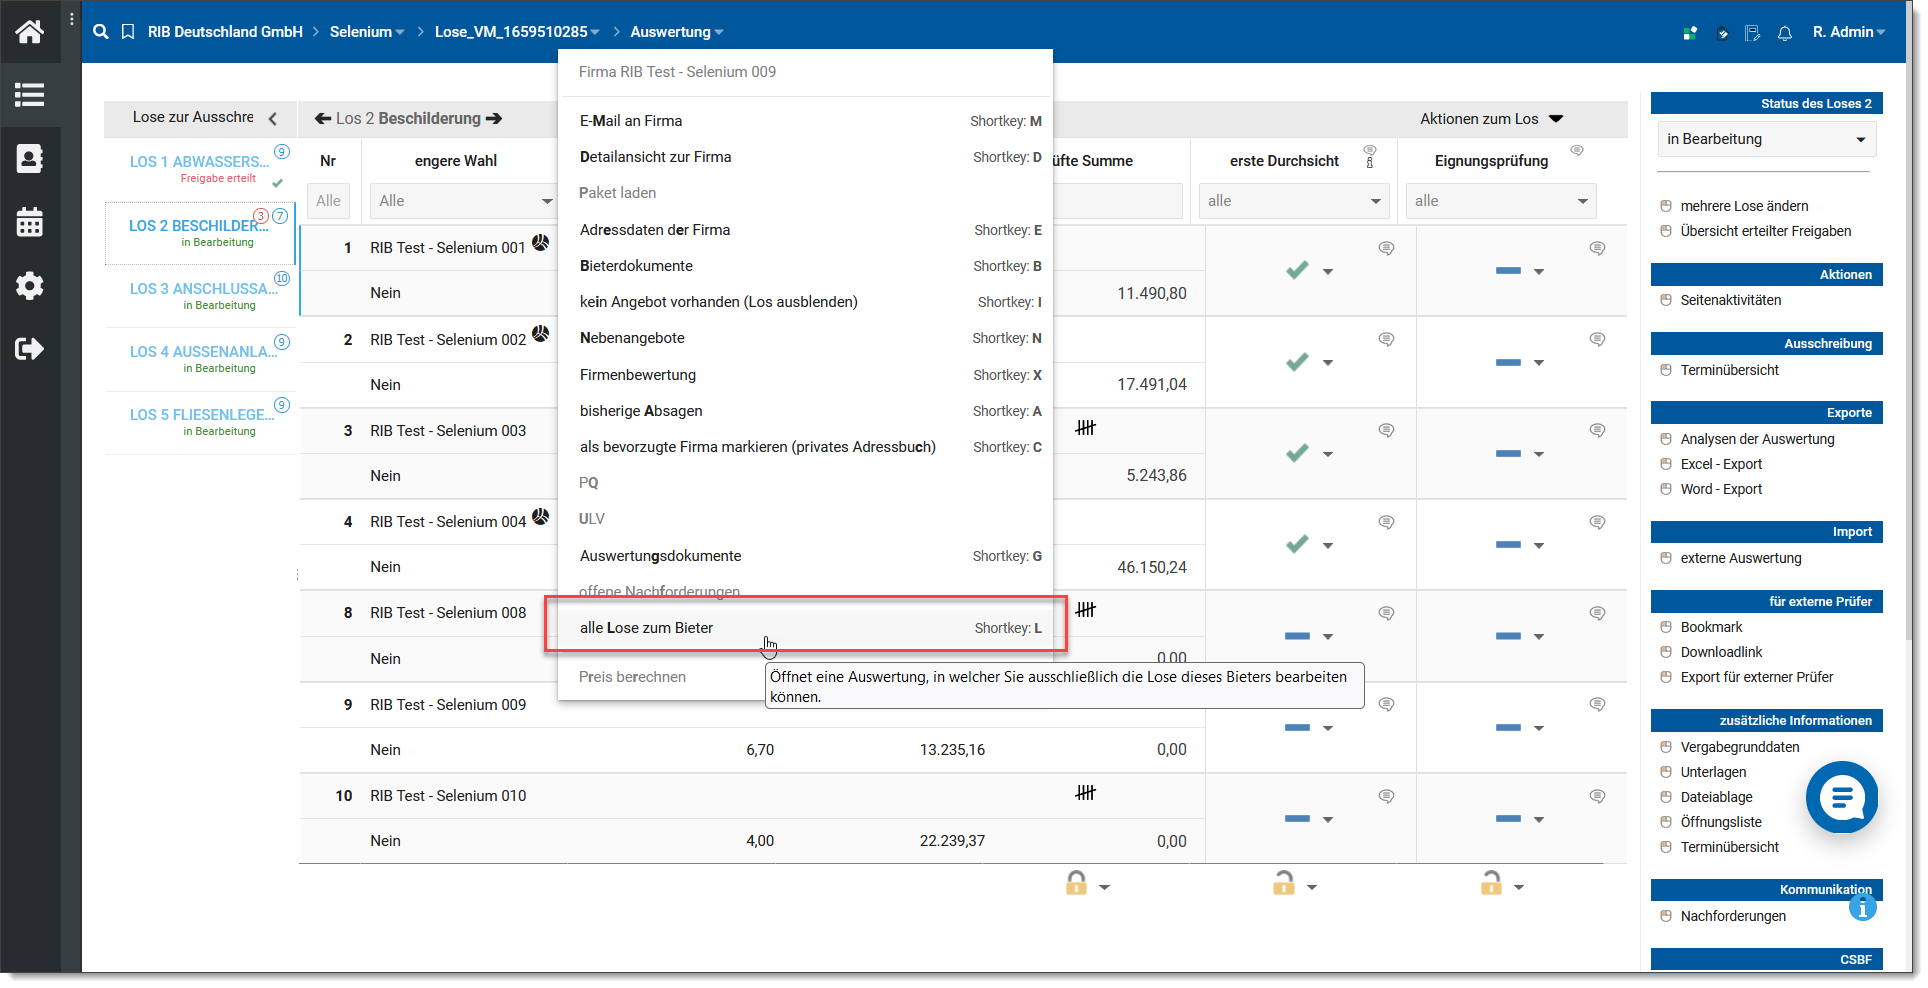Expand the Aktionen zum Los dropdown

(1490, 119)
